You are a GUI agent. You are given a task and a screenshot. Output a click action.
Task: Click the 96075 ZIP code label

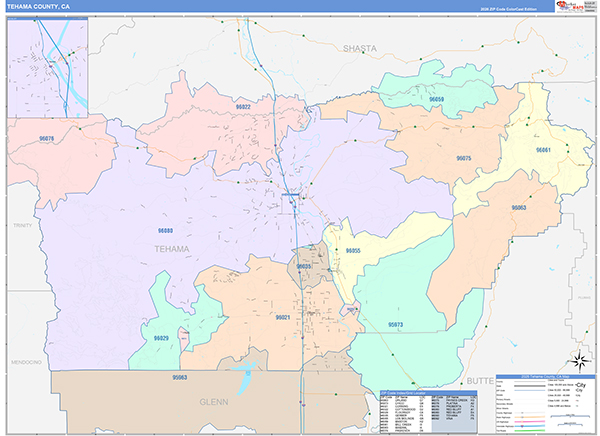tap(463, 158)
